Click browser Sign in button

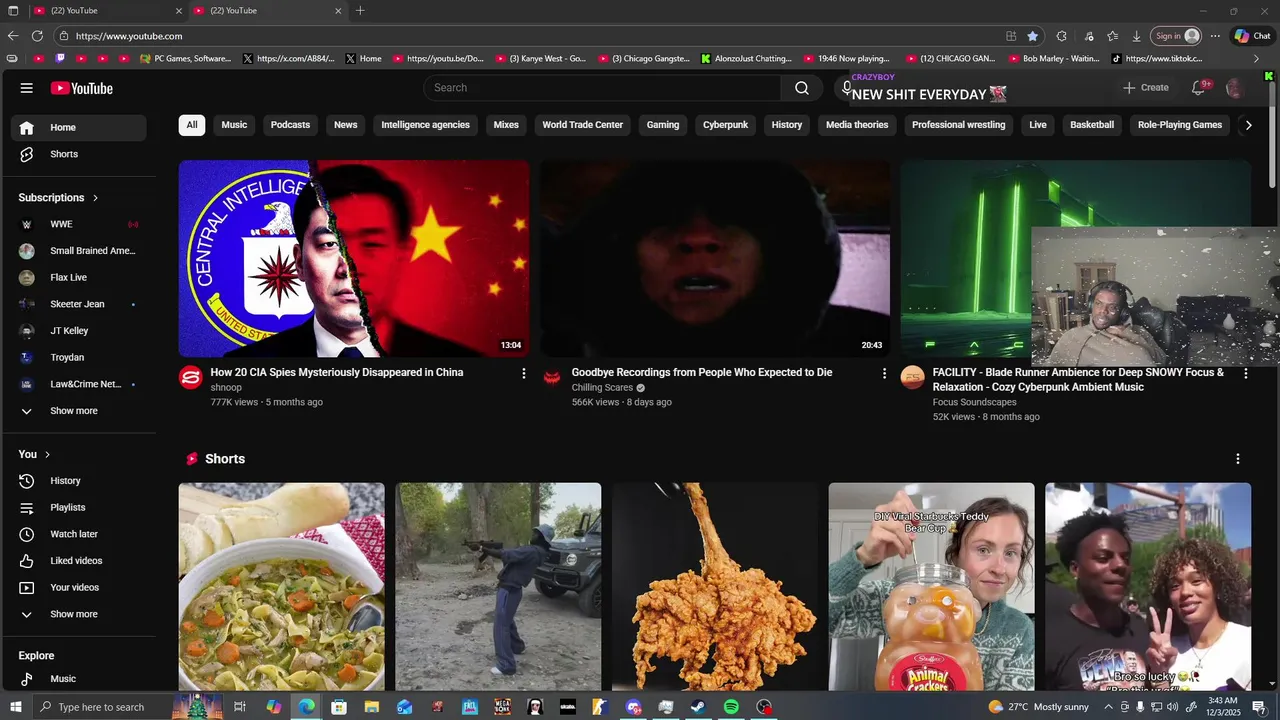[1175, 36]
